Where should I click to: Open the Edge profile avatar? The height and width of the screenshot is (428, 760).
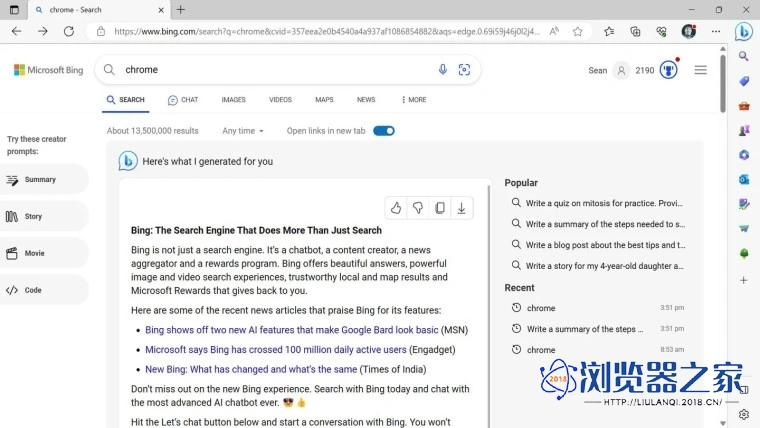tap(689, 32)
